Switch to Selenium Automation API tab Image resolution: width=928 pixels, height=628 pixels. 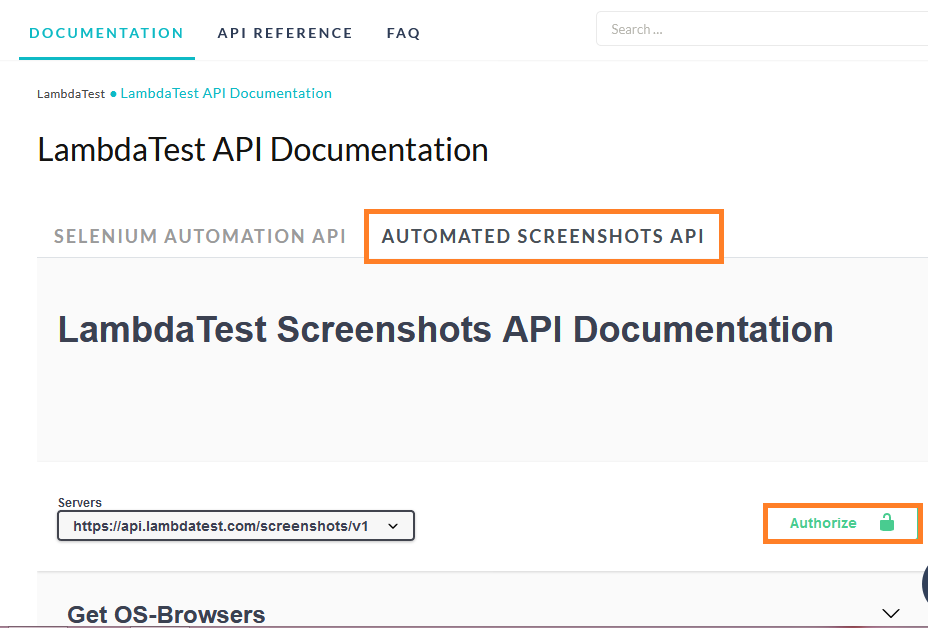tap(200, 236)
